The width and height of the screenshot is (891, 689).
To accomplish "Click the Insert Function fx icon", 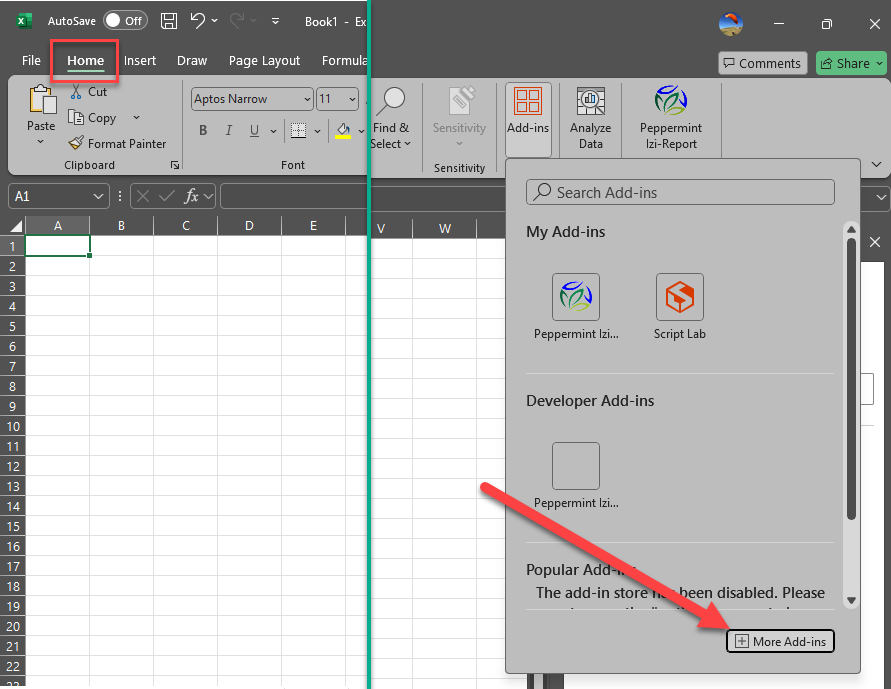I will click(x=190, y=197).
